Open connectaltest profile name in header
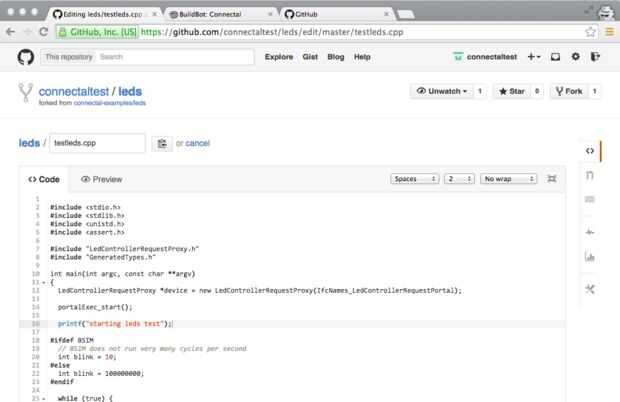The width and height of the screenshot is (620, 402). tap(491, 57)
